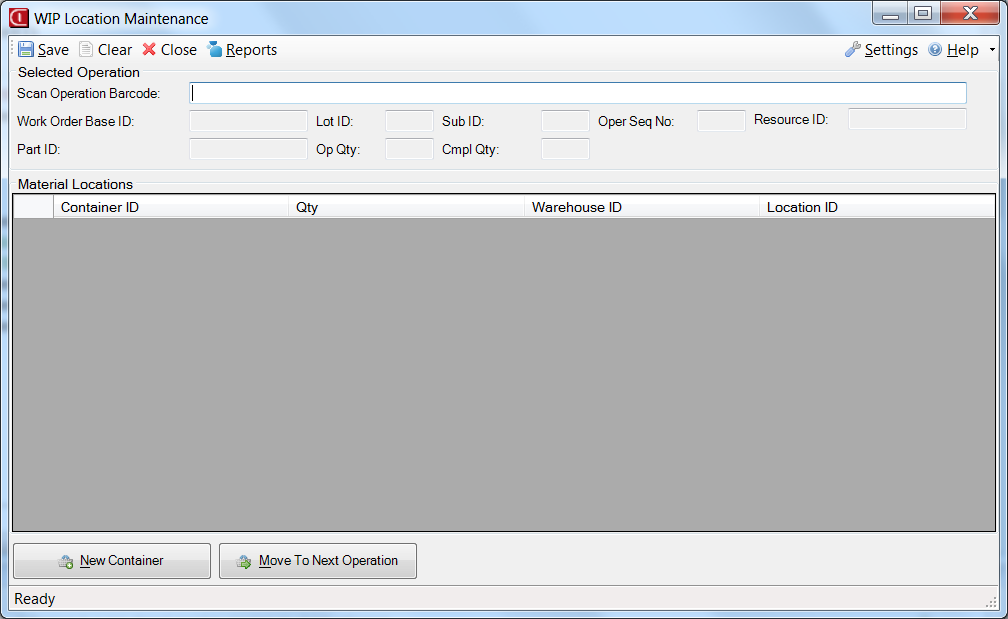Click the Clear blank page icon
1008x619 pixels.
pos(86,50)
